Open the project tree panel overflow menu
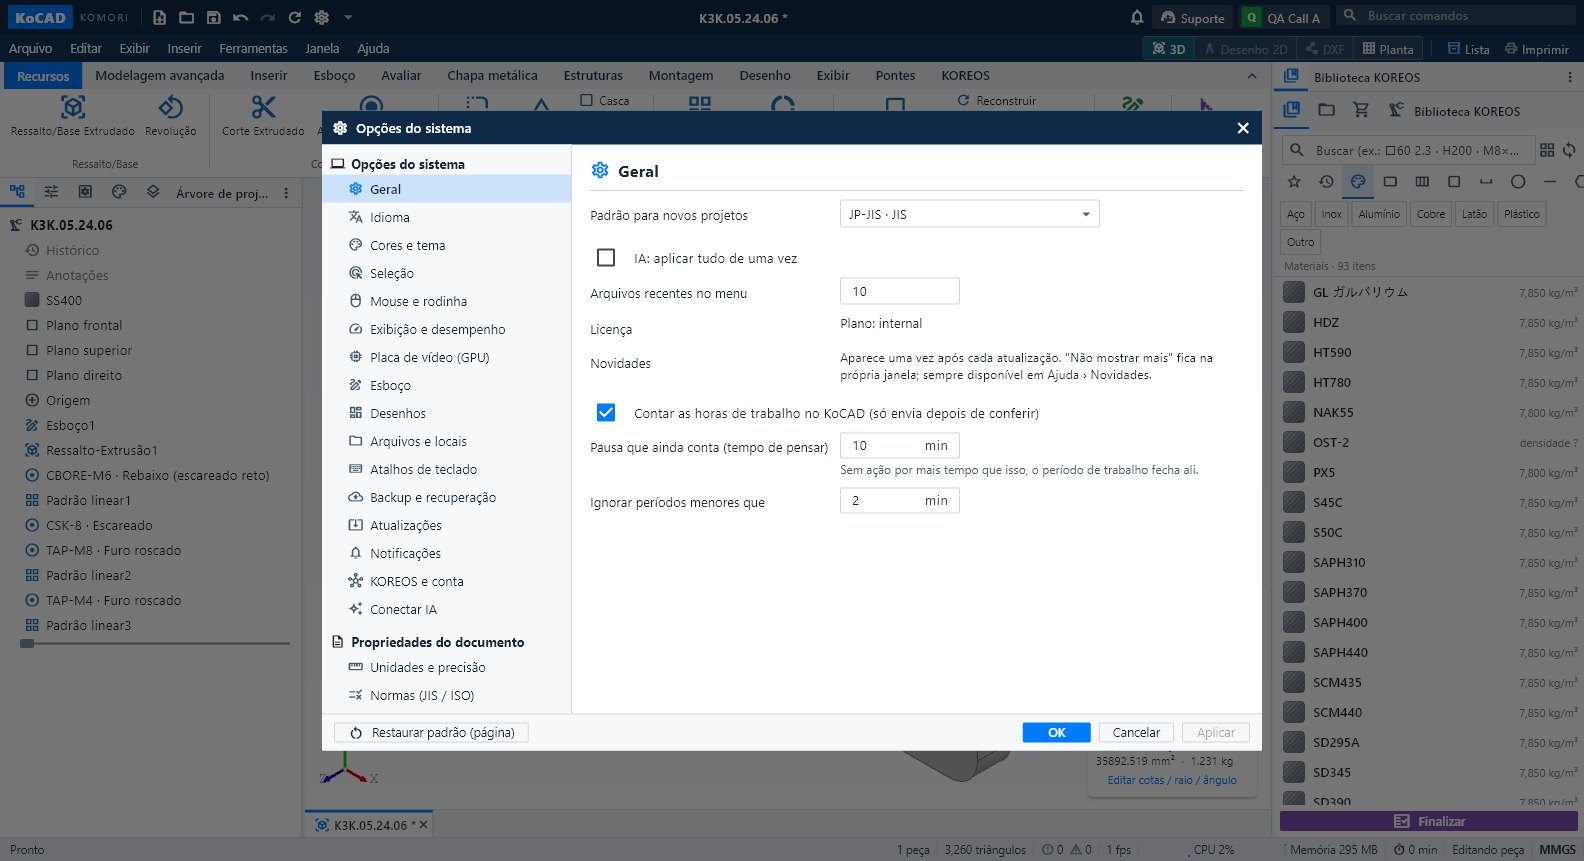This screenshot has height=861, width=1584. [x=286, y=193]
